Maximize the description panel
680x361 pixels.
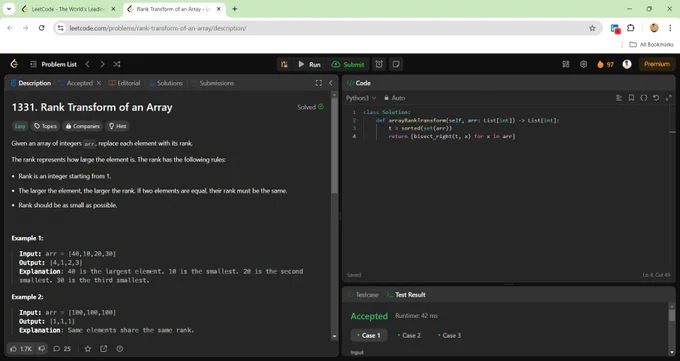319,83
